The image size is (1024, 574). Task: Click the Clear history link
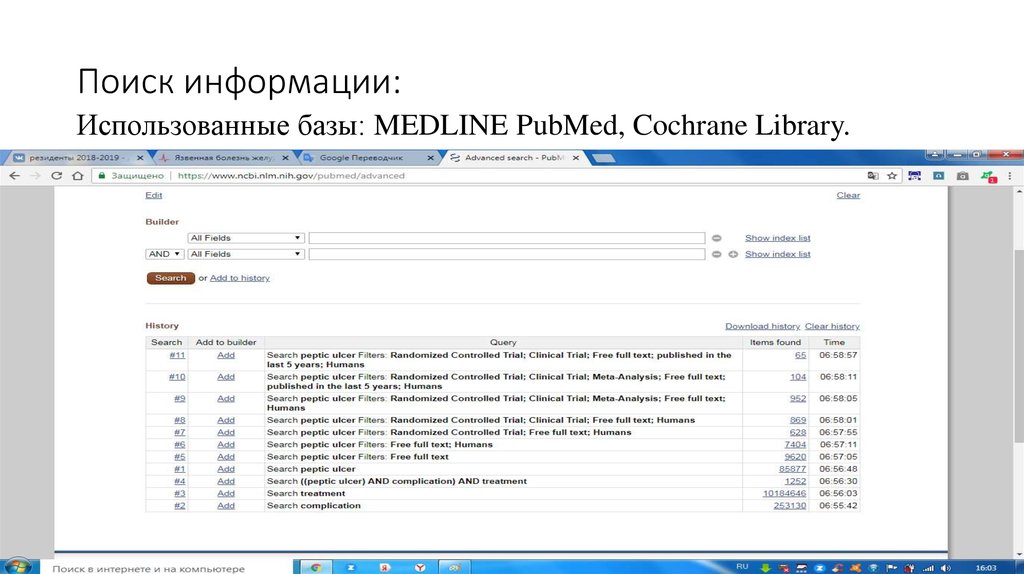click(832, 327)
